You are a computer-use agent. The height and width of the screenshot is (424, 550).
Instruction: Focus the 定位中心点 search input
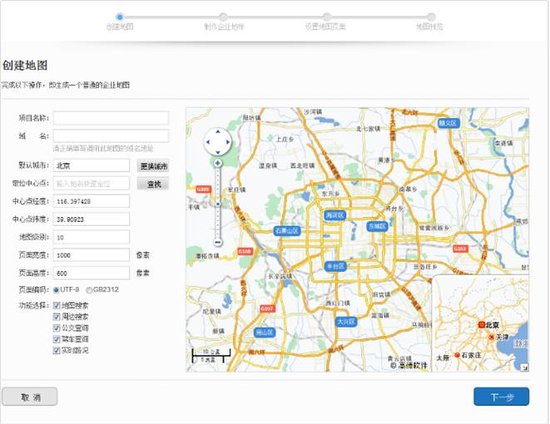[91, 183]
